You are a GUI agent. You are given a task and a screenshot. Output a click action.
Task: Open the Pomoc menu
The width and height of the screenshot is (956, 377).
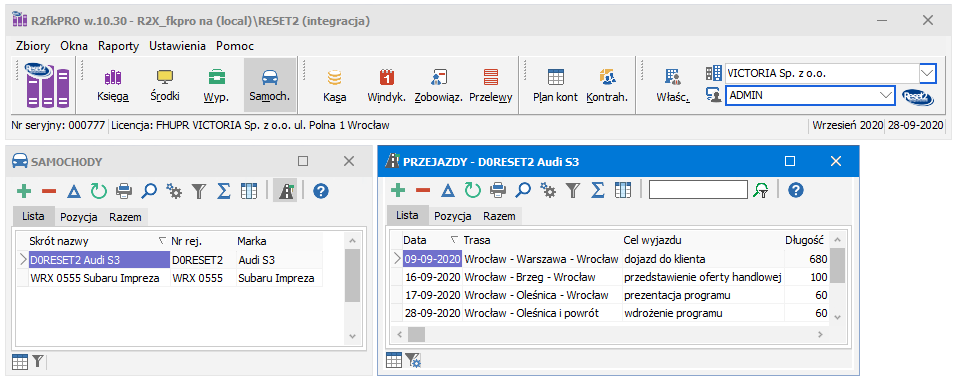(235, 46)
